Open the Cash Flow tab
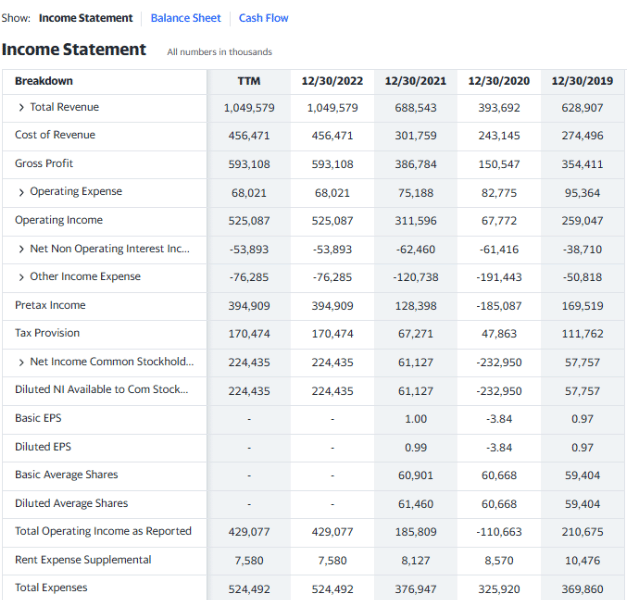 [x=263, y=18]
